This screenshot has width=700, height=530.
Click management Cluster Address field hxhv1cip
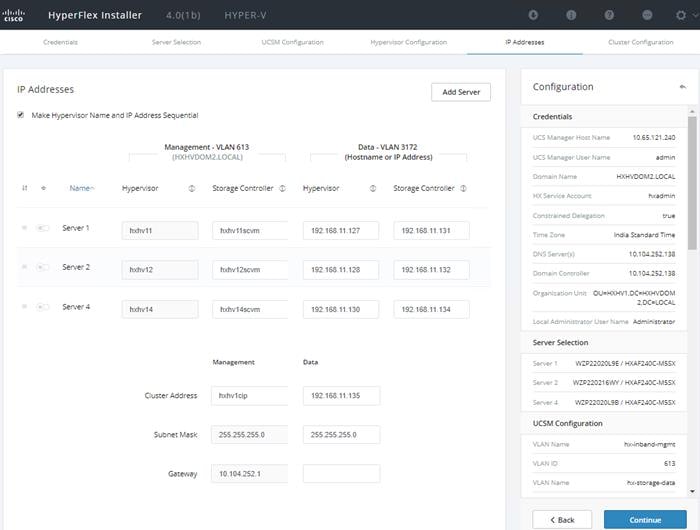250,396
